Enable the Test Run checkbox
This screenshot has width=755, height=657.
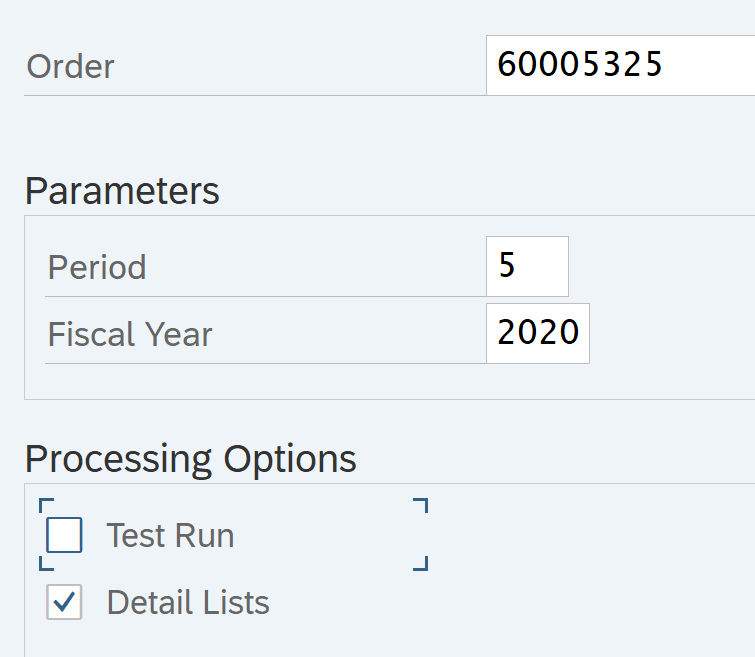pyautogui.click(x=64, y=536)
